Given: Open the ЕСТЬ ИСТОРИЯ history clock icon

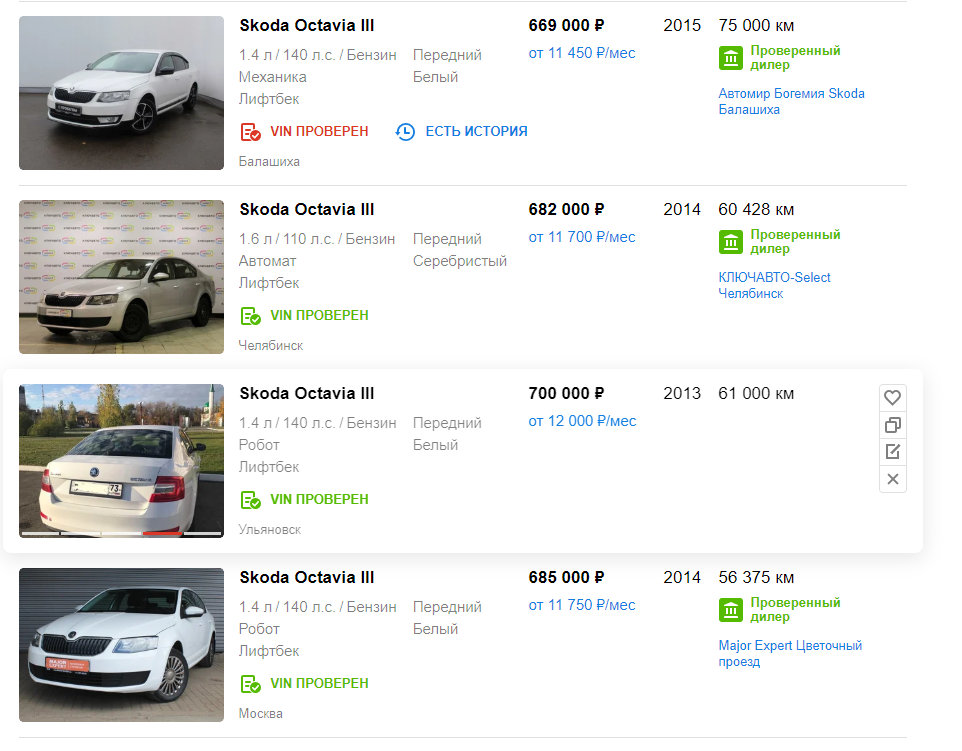Looking at the screenshot, I should (405, 132).
